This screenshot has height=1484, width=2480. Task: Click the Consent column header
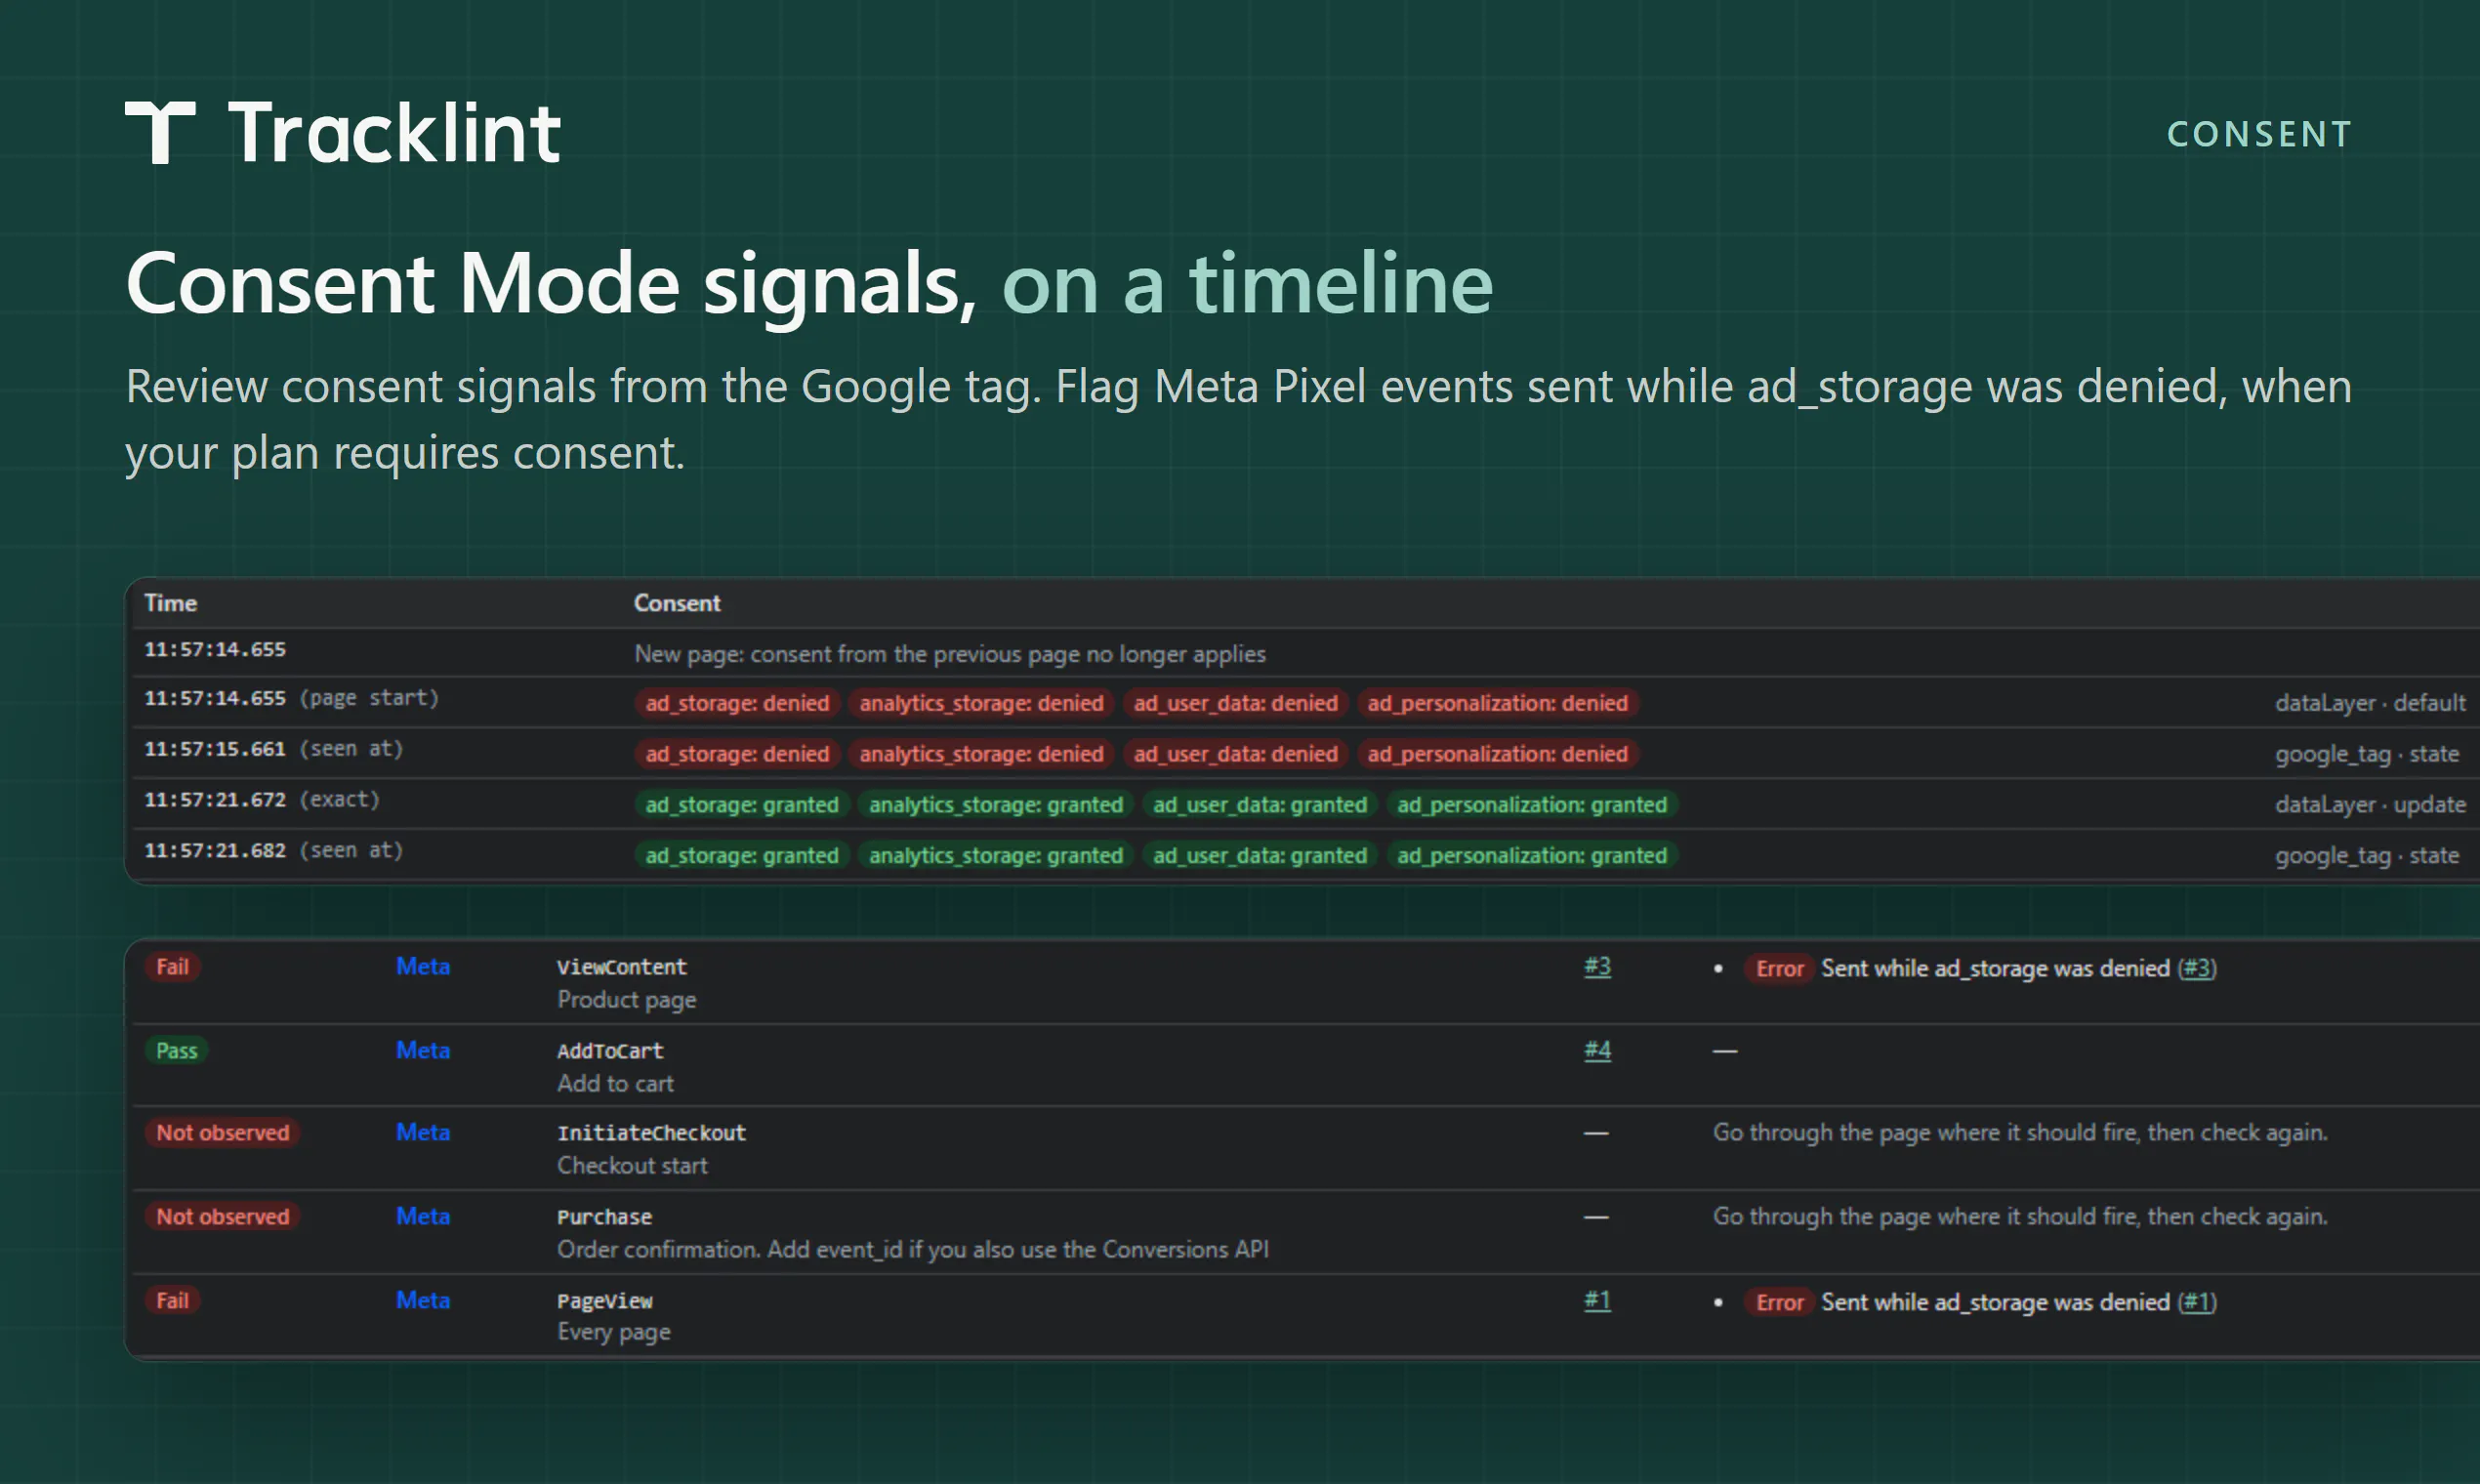[x=677, y=603]
